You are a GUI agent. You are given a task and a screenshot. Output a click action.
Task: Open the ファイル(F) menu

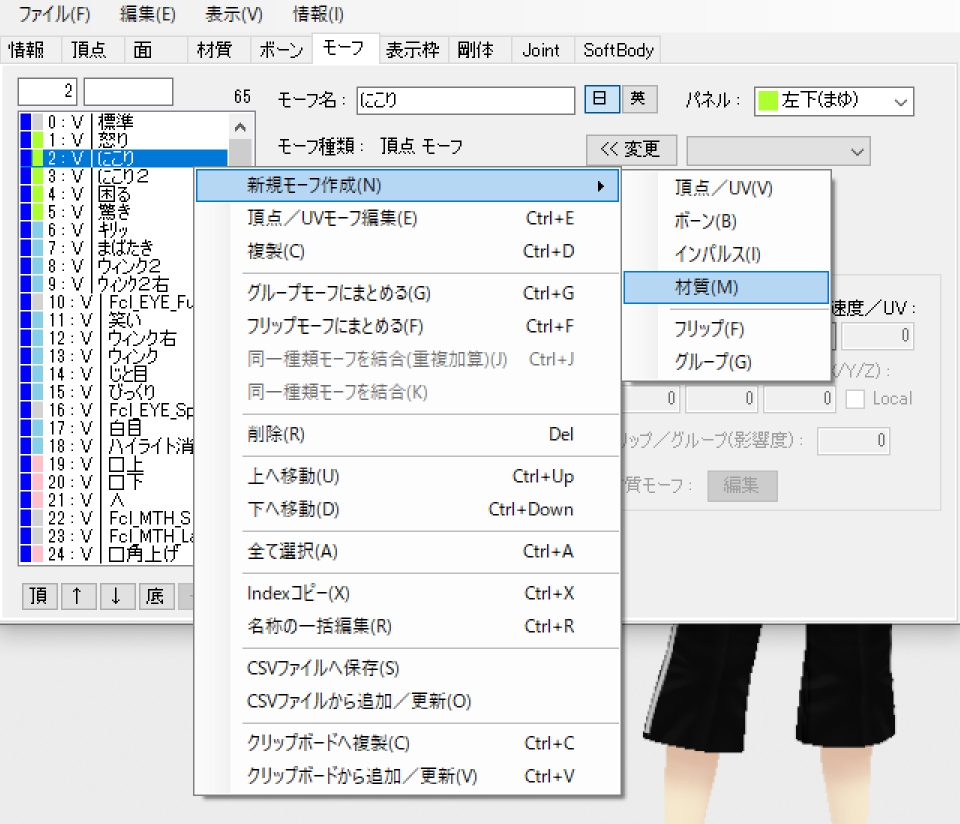[54, 13]
